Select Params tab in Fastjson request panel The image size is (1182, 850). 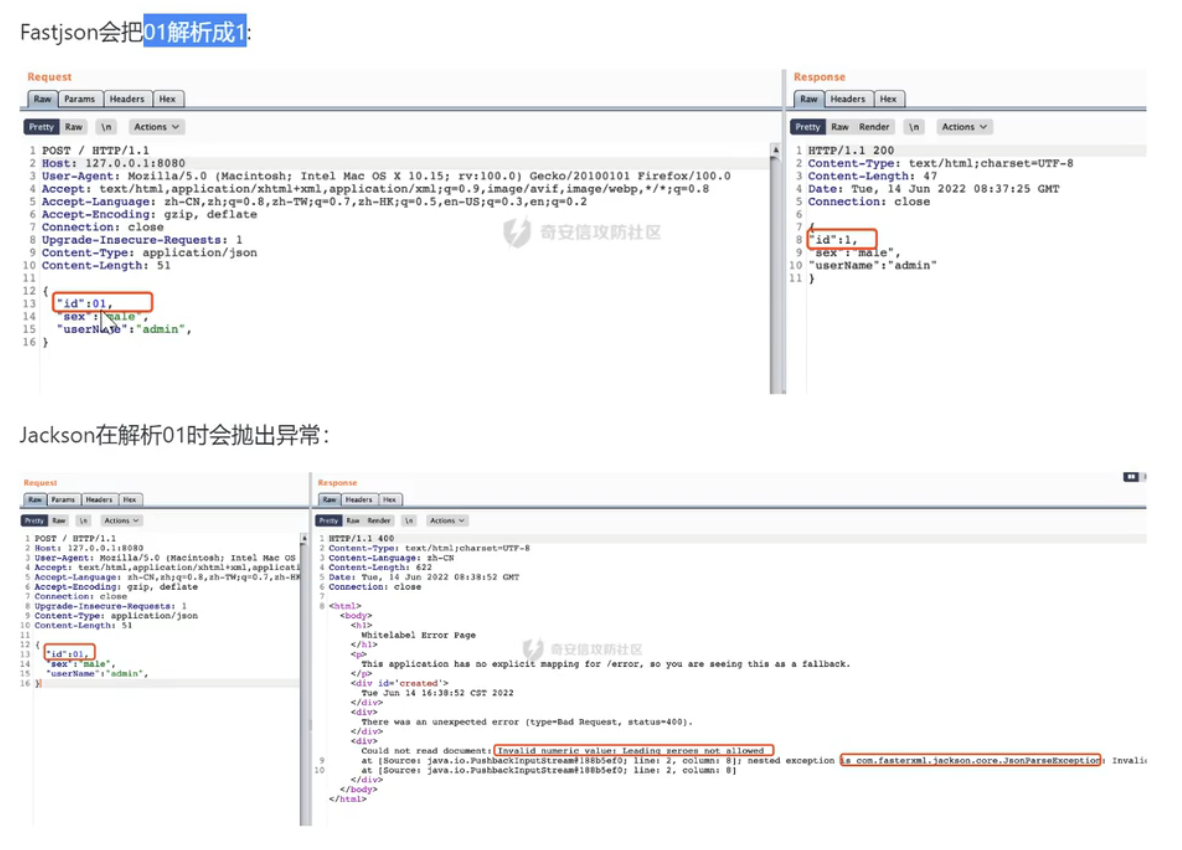click(x=79, y=99)
